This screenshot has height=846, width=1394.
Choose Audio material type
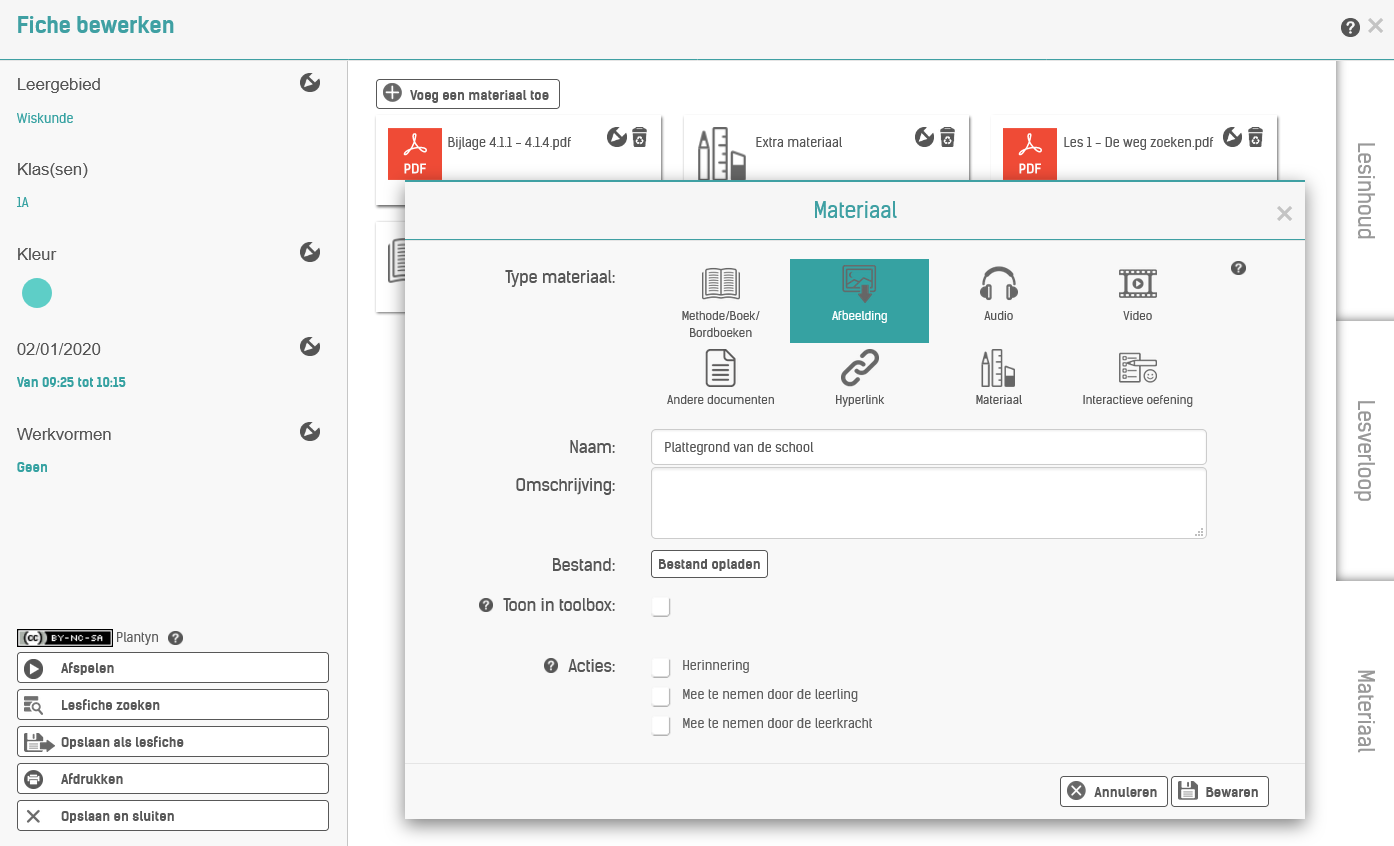pos(998,294)
